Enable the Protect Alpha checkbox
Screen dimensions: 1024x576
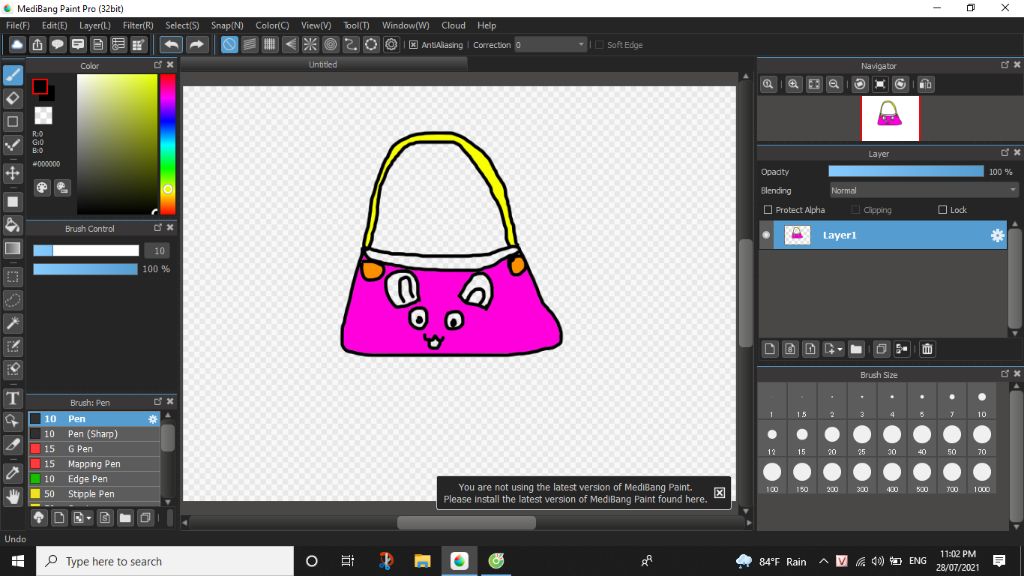768,210
